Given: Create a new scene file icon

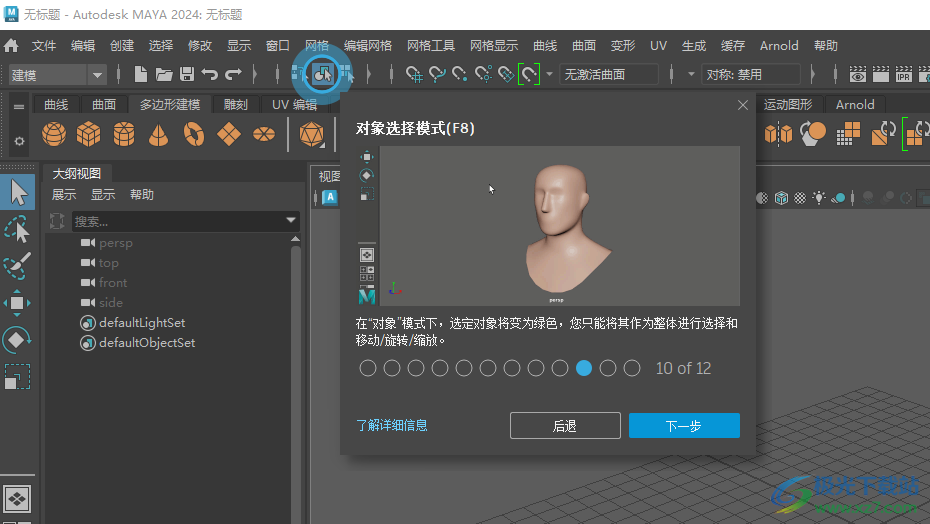Looking at the screenshot, I should [141, 74].
